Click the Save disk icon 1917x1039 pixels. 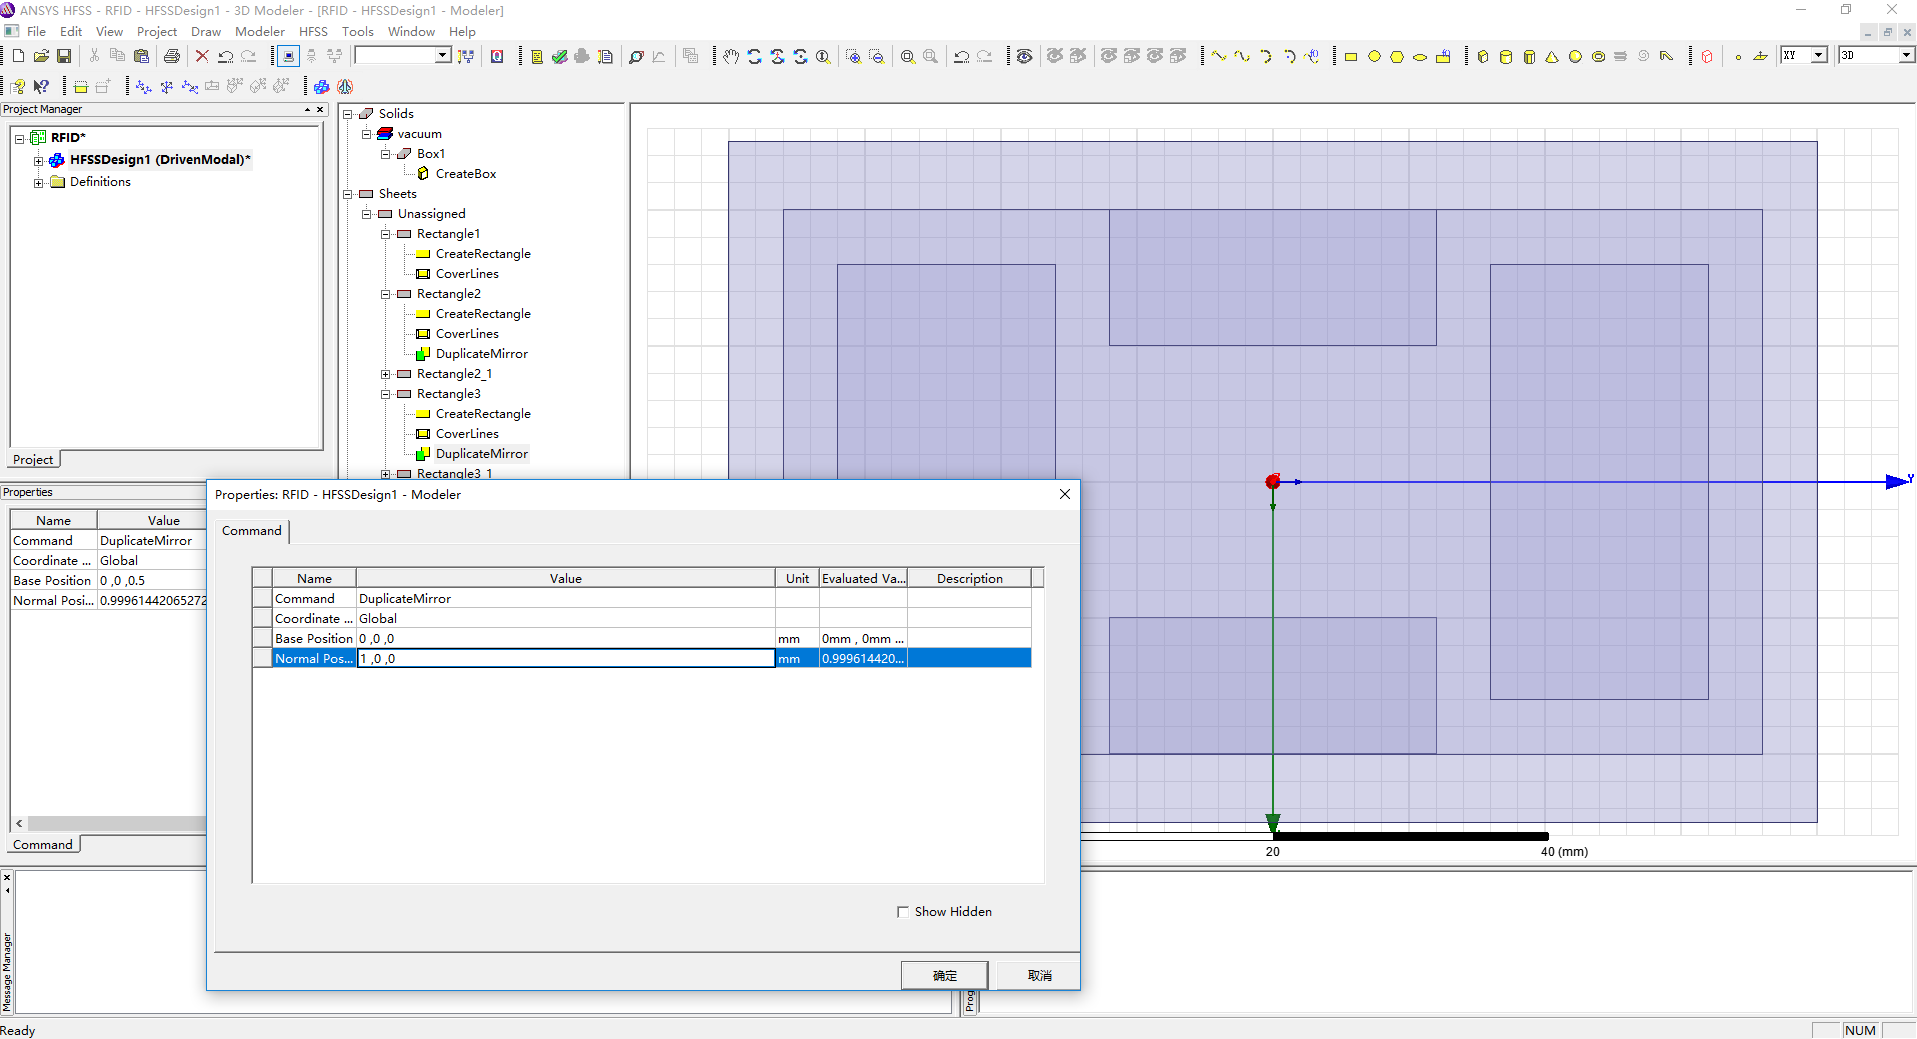pos(64,57)
